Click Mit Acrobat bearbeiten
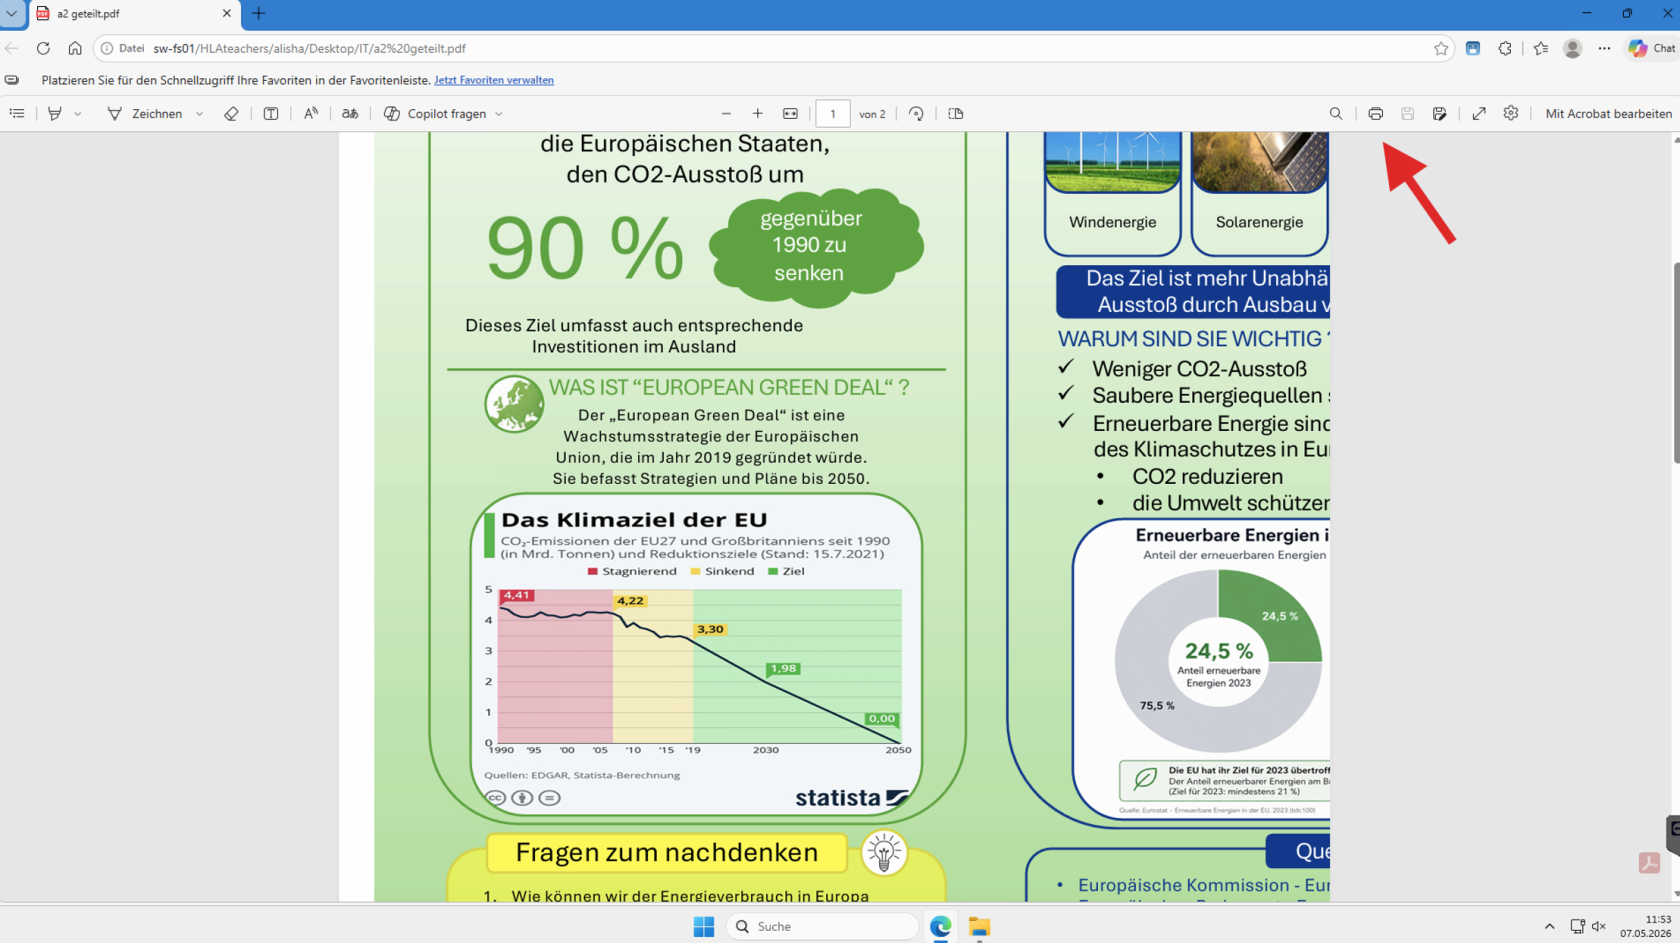 coord(1608,114)
